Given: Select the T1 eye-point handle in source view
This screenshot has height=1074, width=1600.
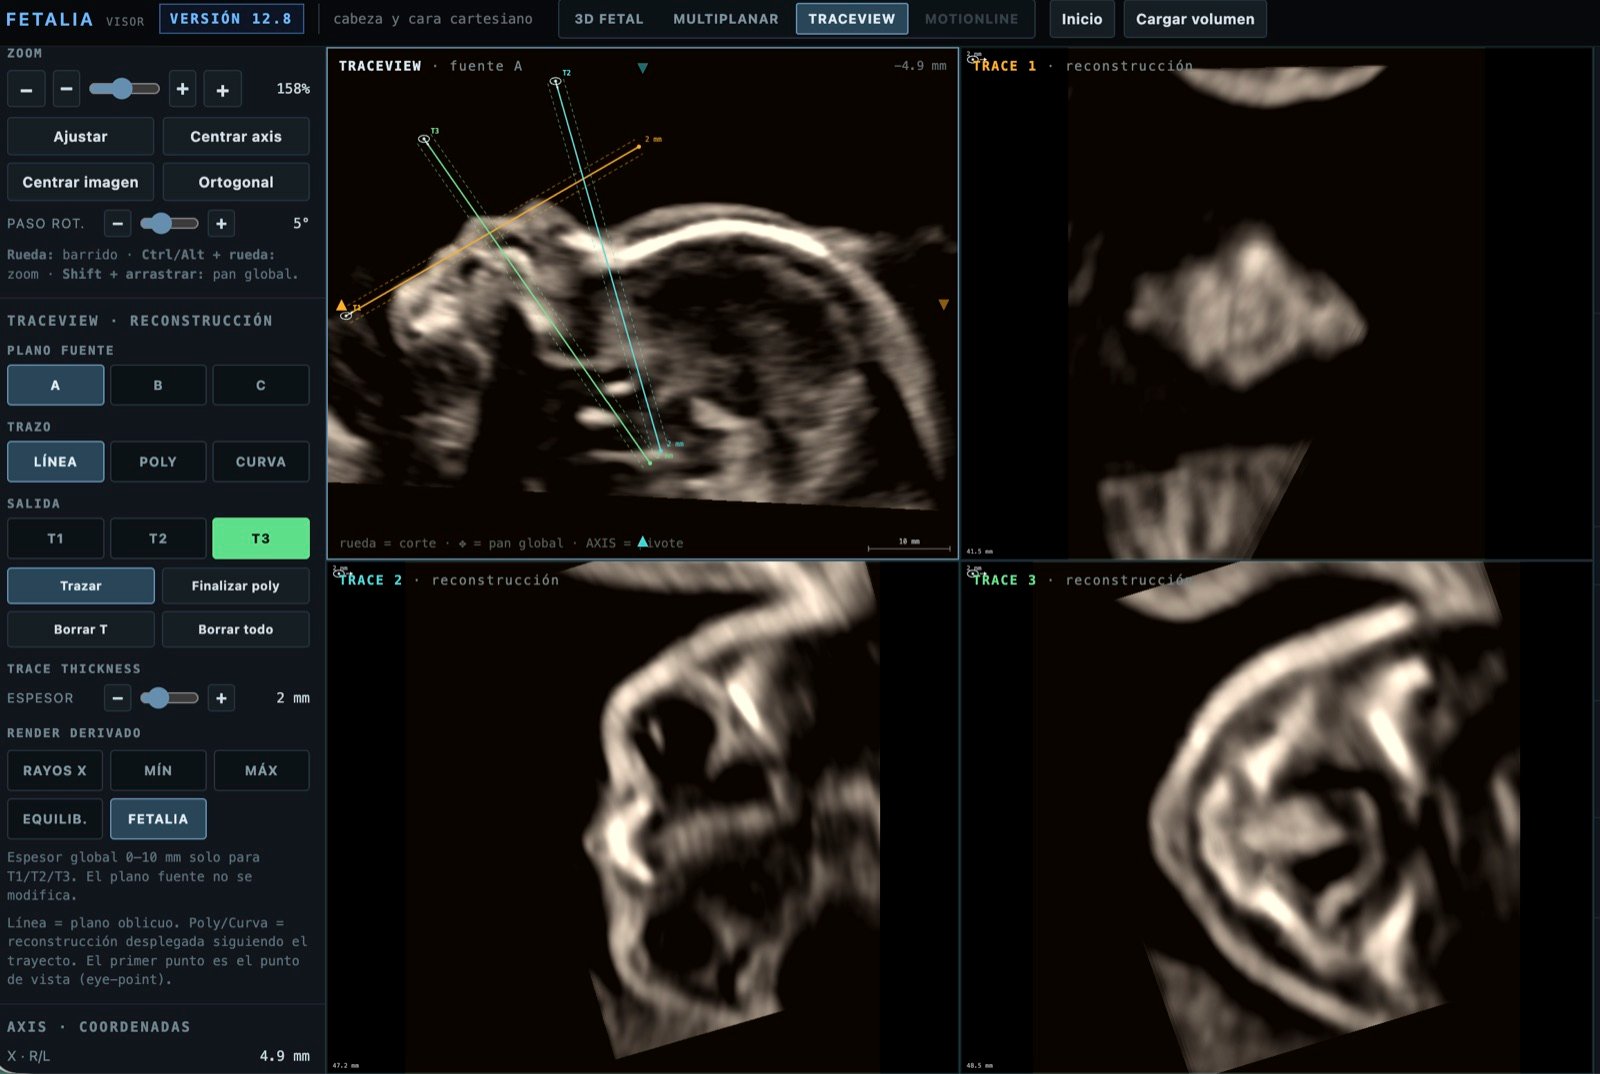Looking at the screenshot, I should 346,316.
